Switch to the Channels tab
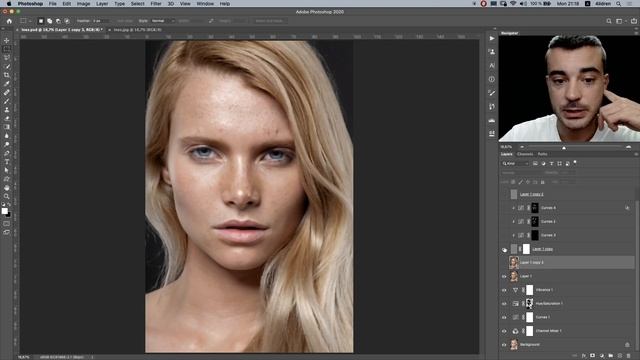The image size is (640, 360). point(525,154)
